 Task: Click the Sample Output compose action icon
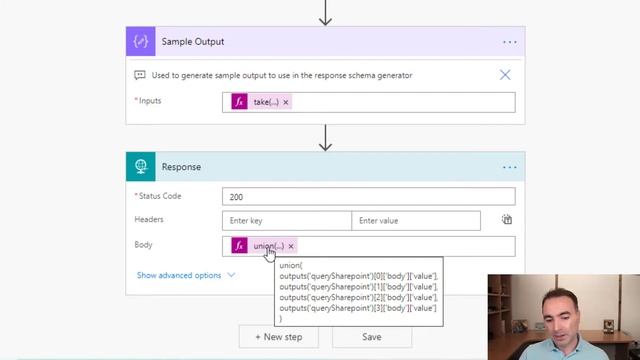(140, 41)
